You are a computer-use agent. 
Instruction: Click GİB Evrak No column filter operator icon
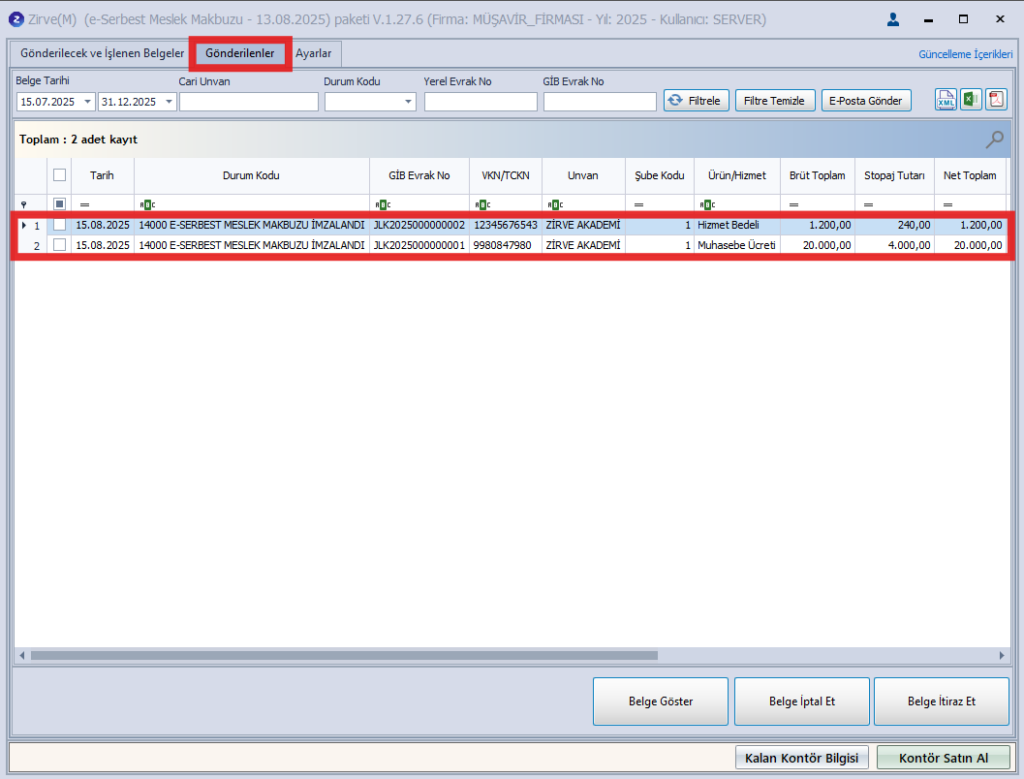tap(383, 204)
